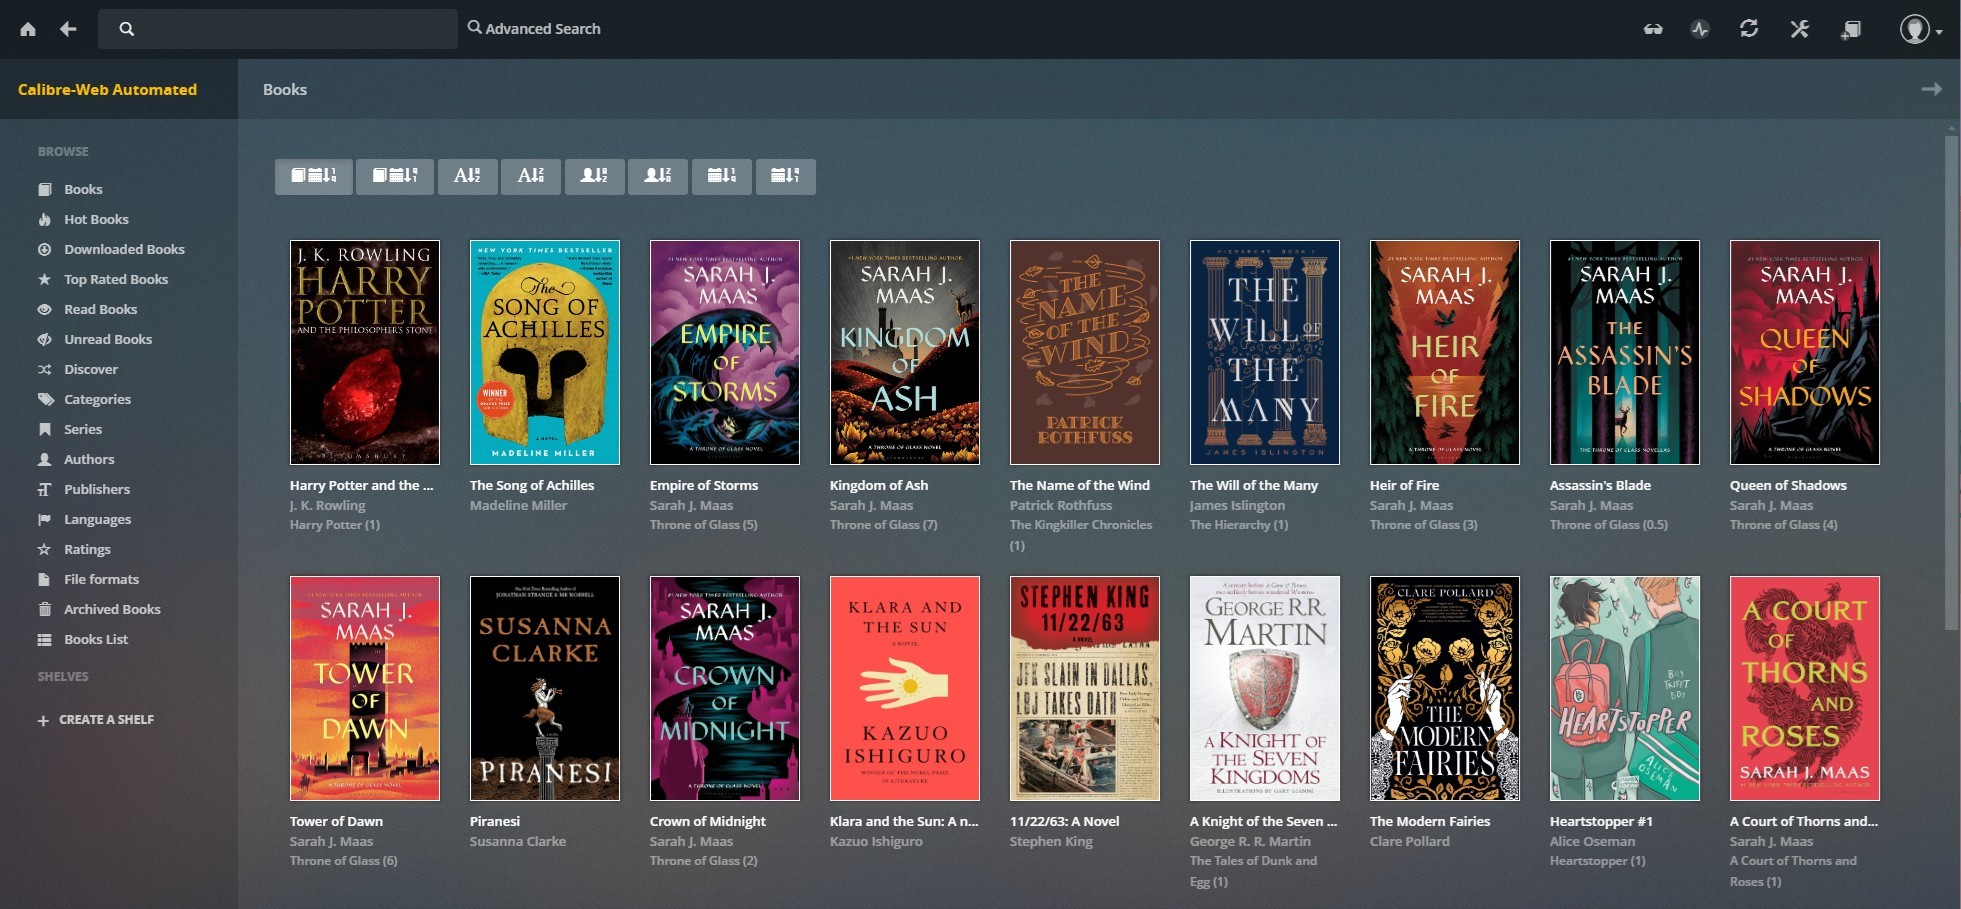Open Admin settings via wrench icon
1961x909 pixels.
pyautogui.click(x=1800, y=29)
